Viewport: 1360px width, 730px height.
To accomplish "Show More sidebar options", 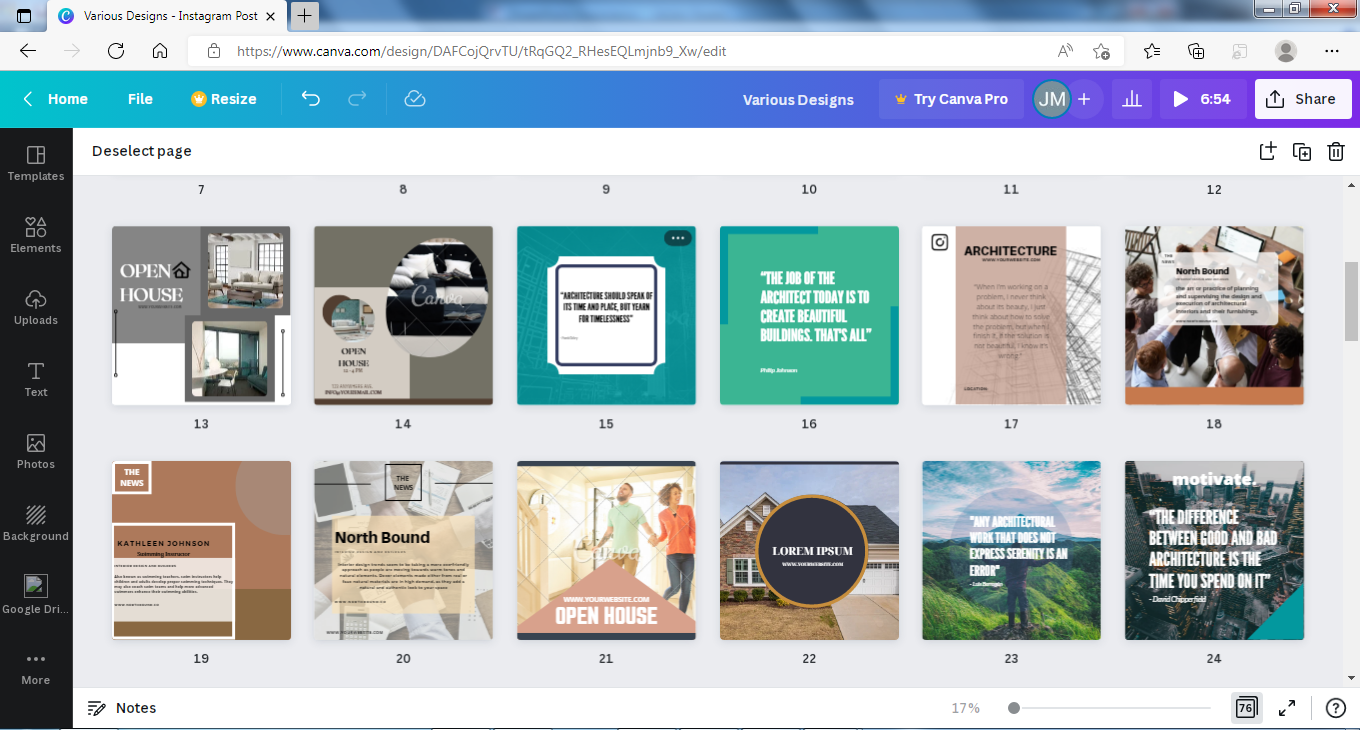I will 36,668.
